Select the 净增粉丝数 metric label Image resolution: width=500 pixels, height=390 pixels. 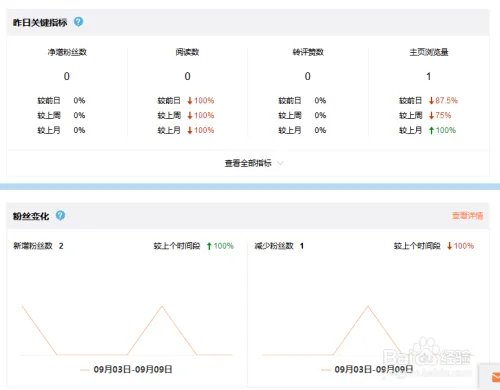click(x=67, y=52)
